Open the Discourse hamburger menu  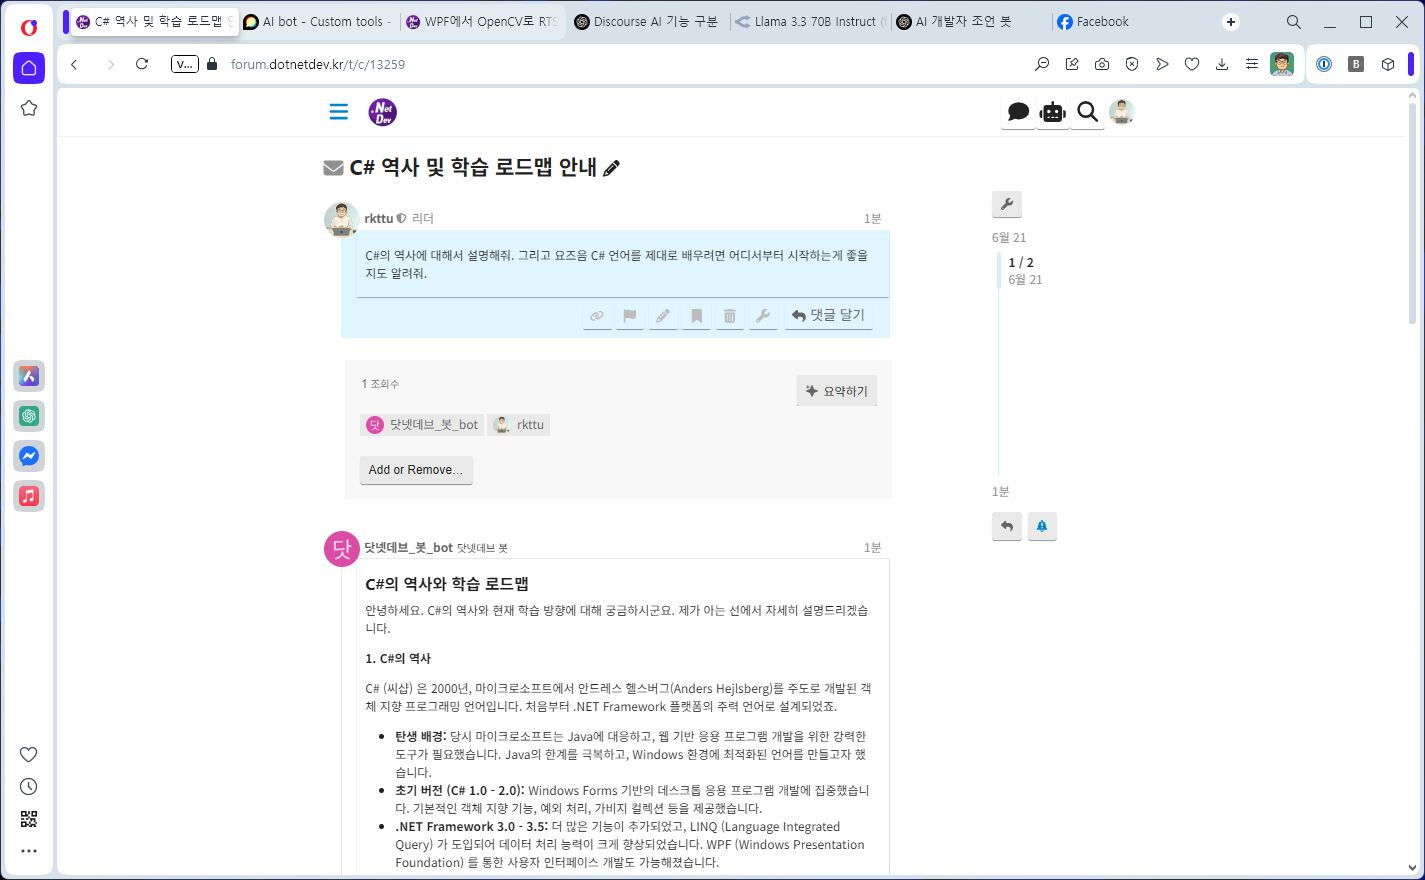click(x=339, y=112)
